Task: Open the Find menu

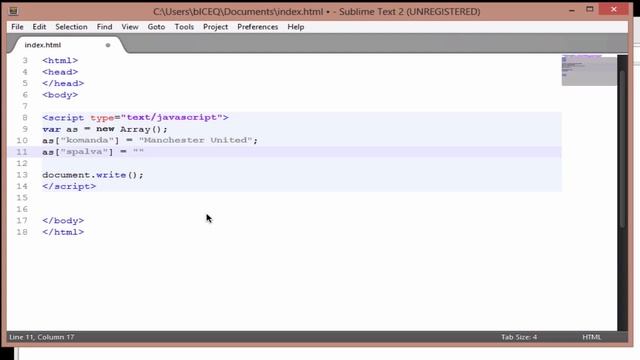Action: click(x=104, y=27)
